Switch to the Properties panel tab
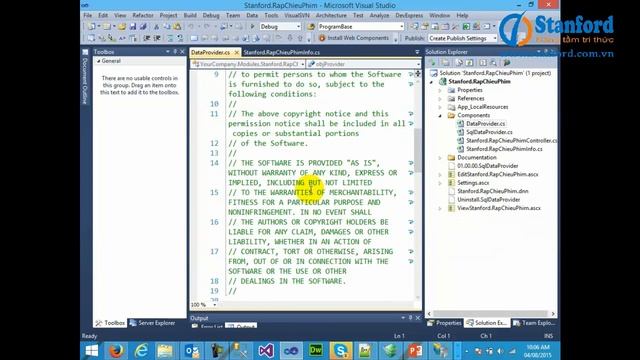The width and height of the screenshot is (640, 360). point(444,323)
